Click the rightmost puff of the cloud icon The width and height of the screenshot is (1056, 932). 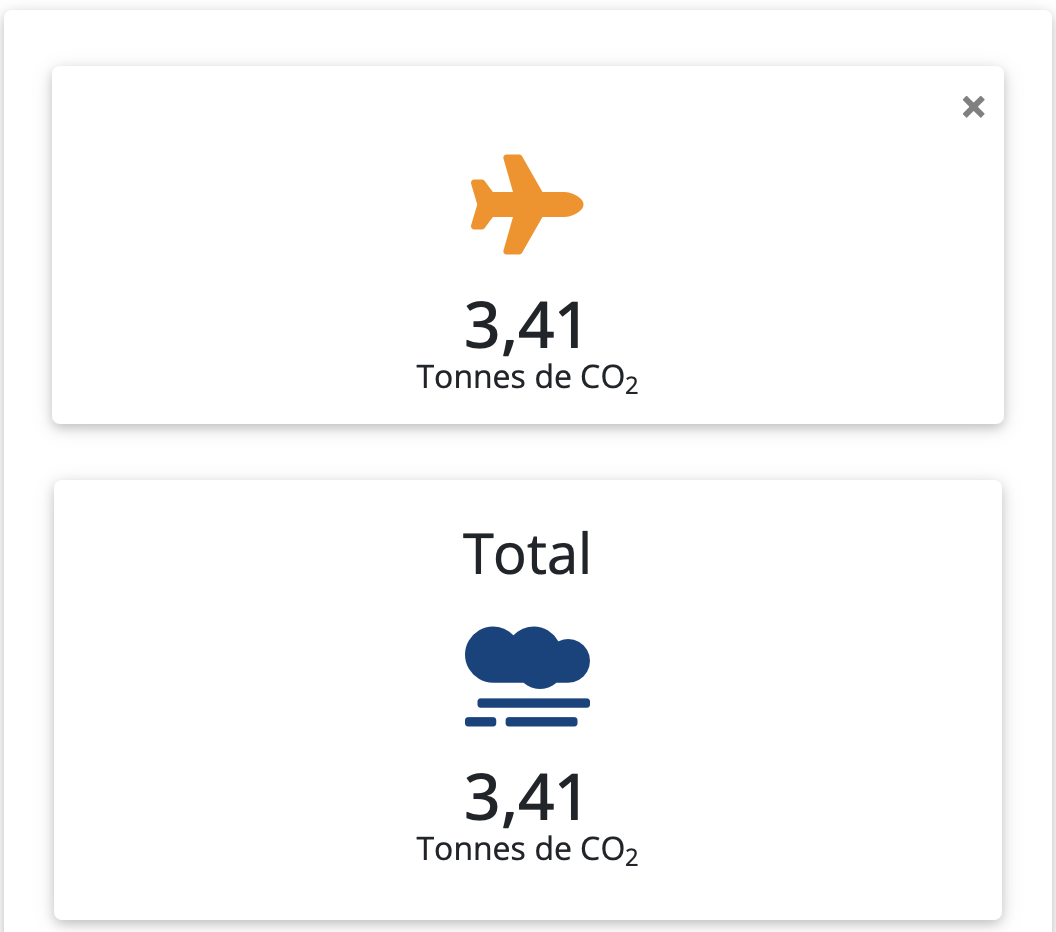point(572,658)
